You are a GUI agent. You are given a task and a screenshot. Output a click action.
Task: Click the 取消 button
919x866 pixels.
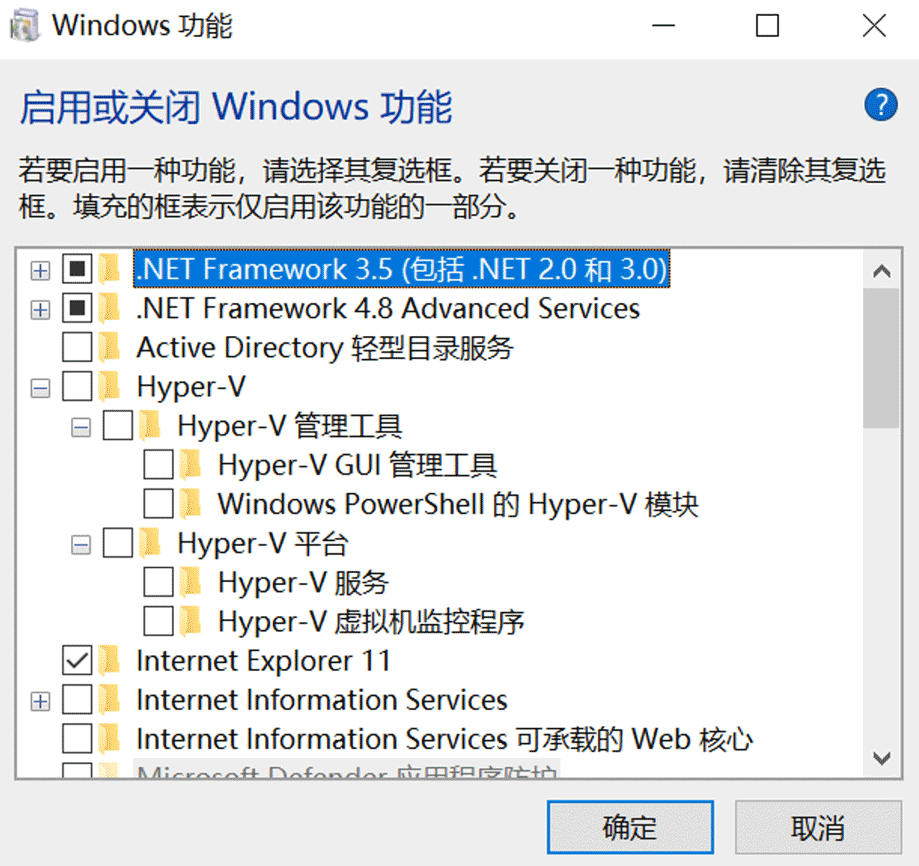(818, 828)
